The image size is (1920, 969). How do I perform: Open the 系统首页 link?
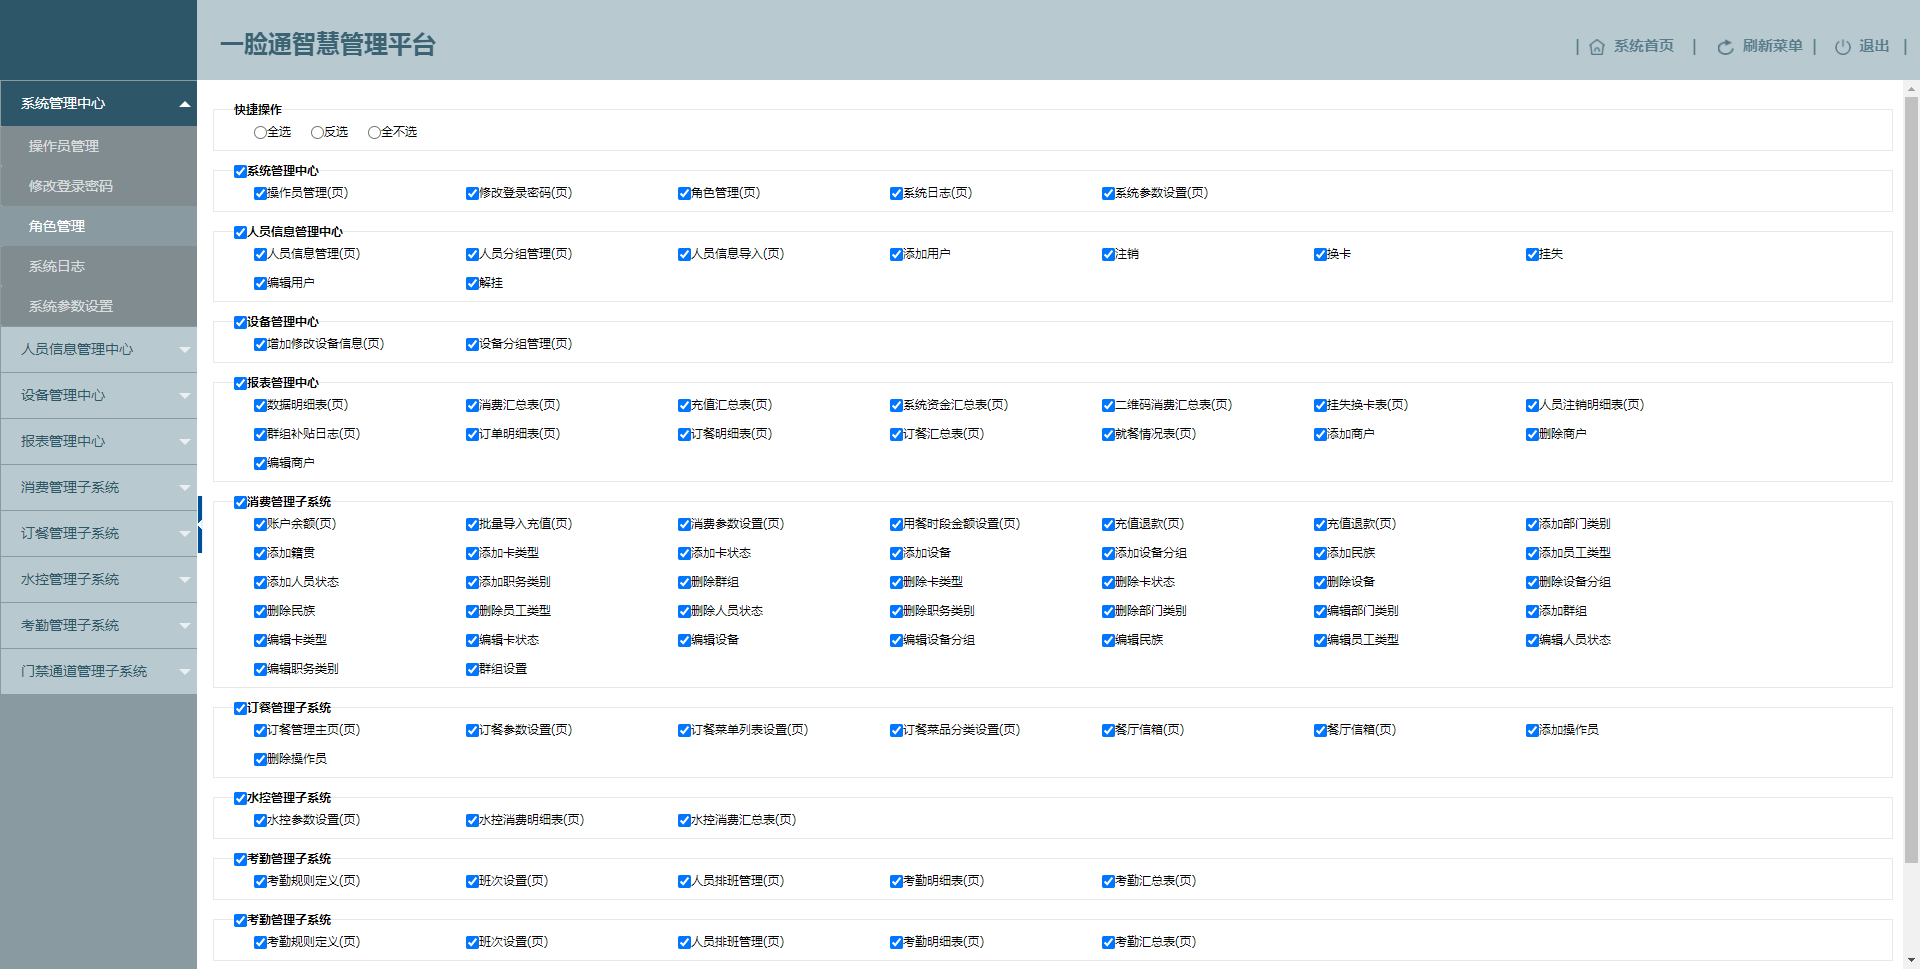tap(1643, 46)
